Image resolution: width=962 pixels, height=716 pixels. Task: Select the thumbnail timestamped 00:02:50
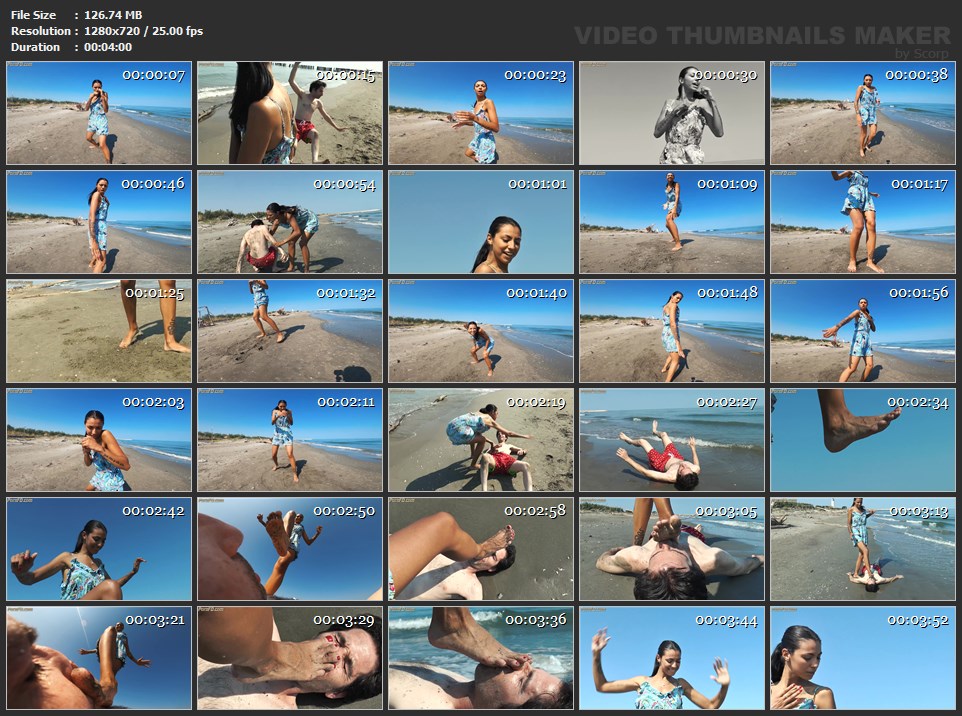[x=290, y=549]
